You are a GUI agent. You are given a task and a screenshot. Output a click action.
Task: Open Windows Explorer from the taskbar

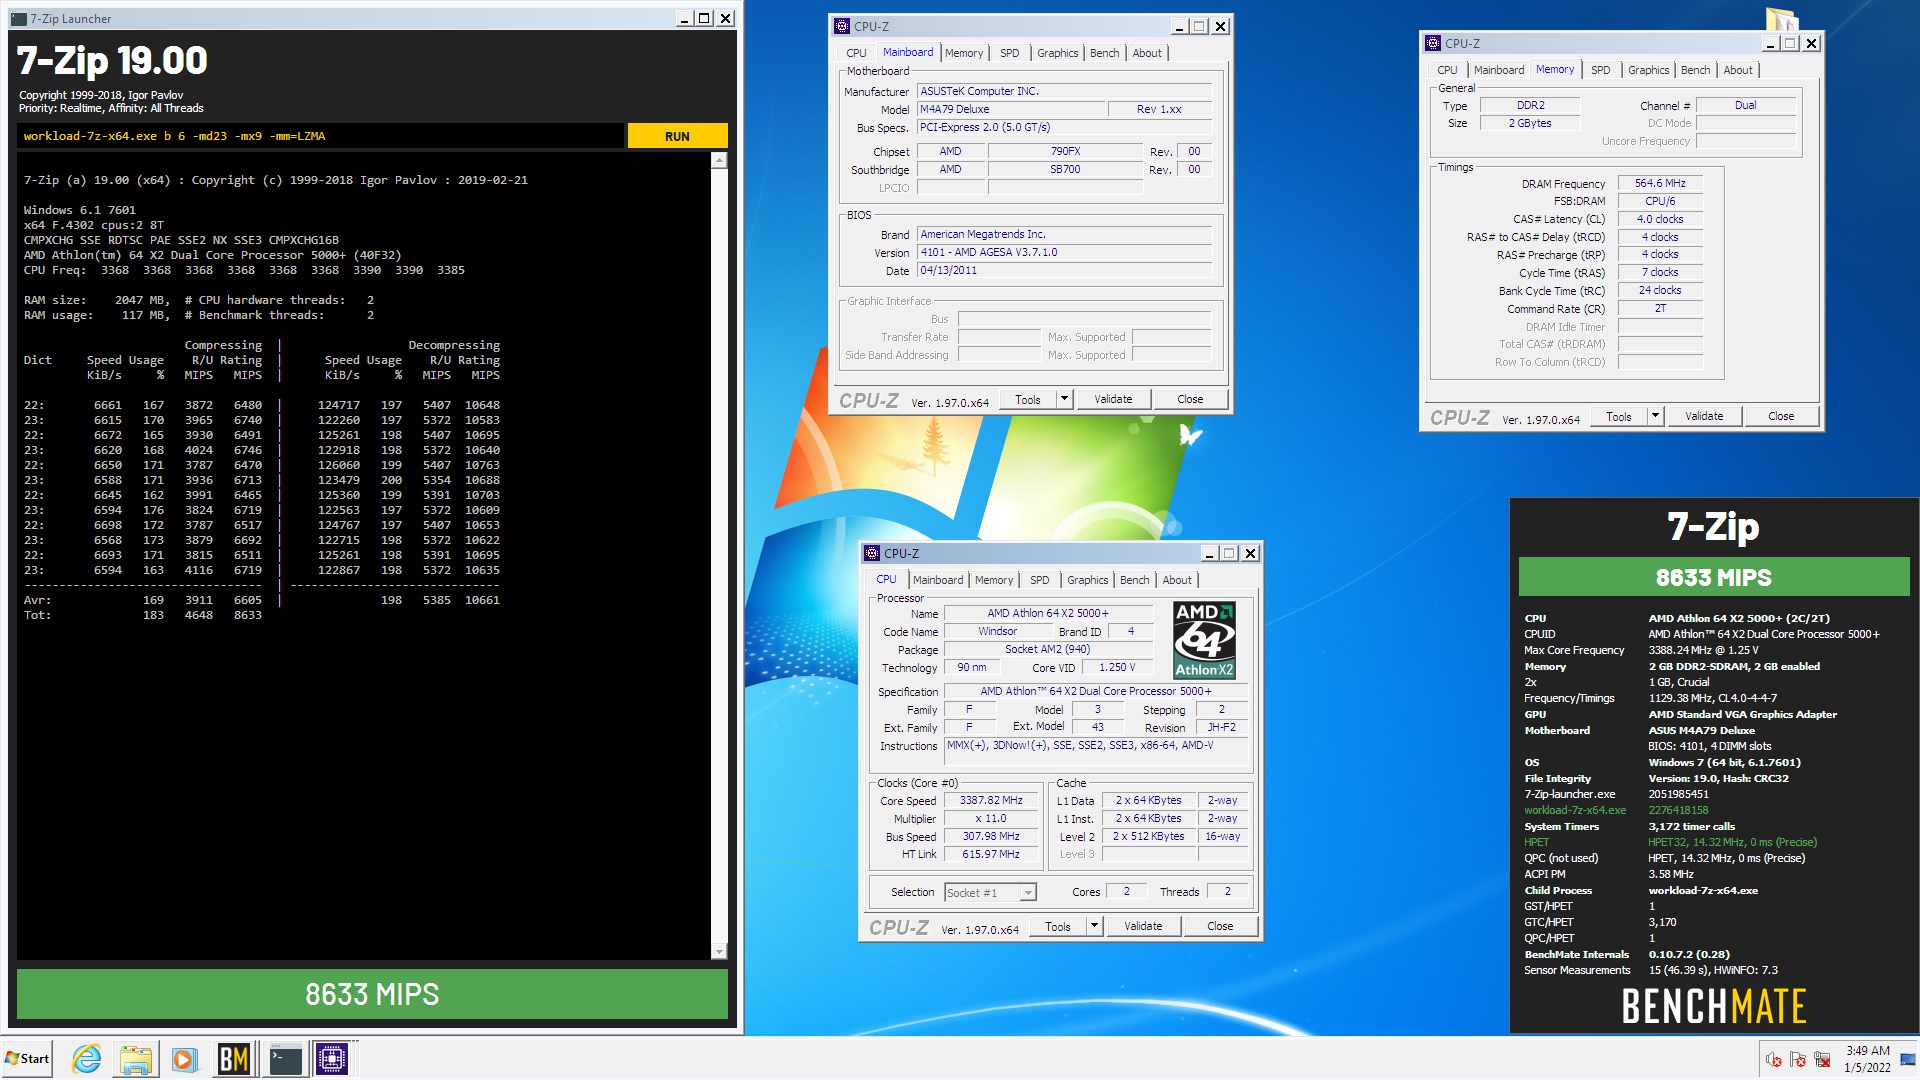coord(135,1058)
